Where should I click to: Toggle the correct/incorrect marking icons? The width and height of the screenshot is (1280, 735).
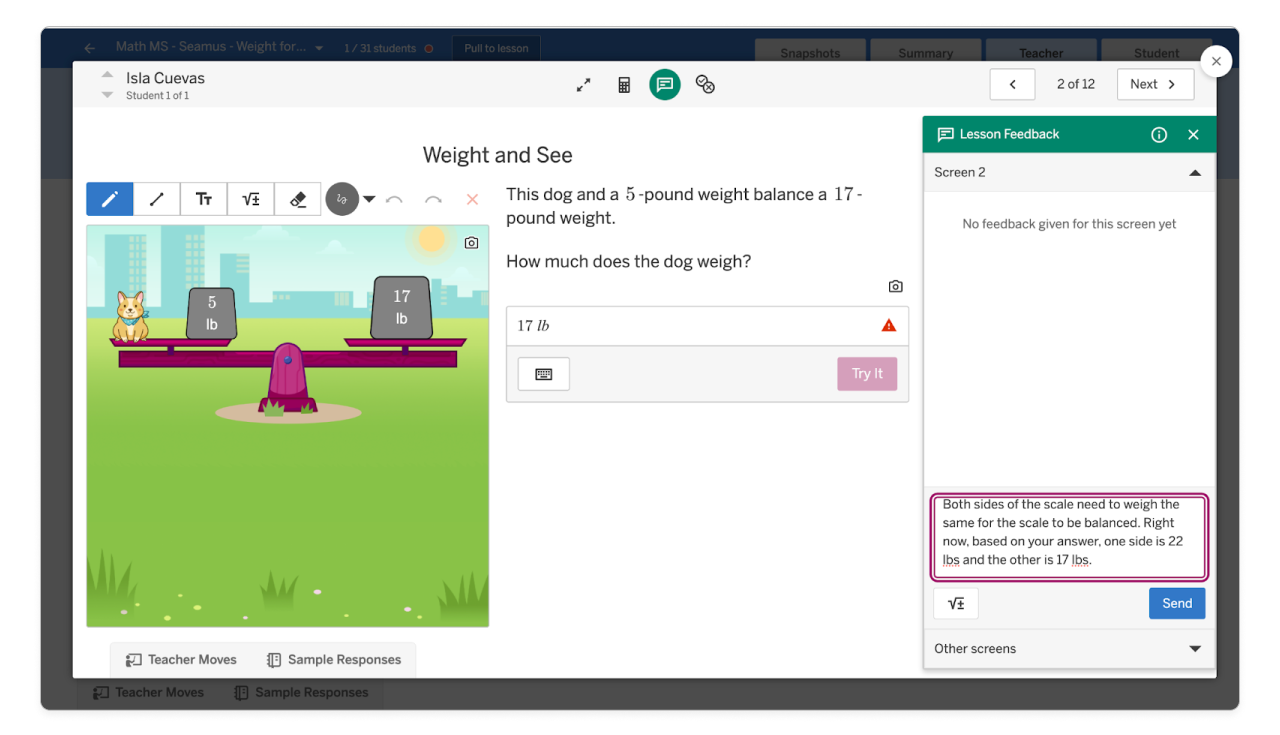click(x=705, y=84)
